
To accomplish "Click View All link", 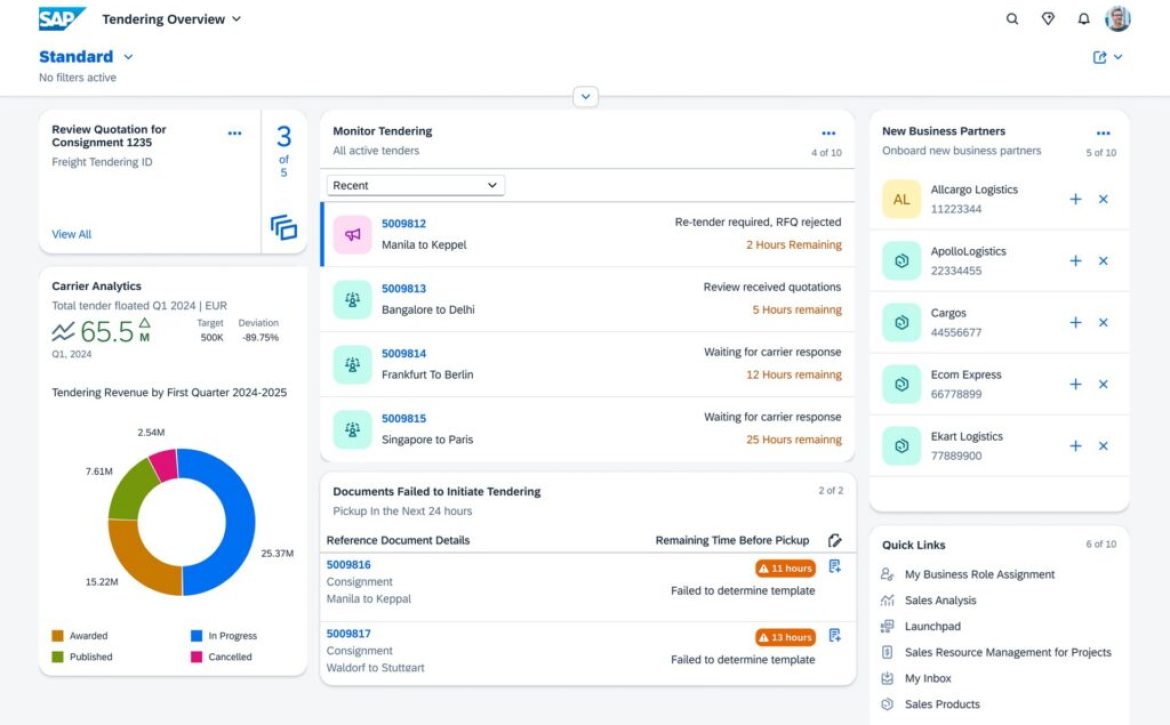I will click(x=71, y=234).
